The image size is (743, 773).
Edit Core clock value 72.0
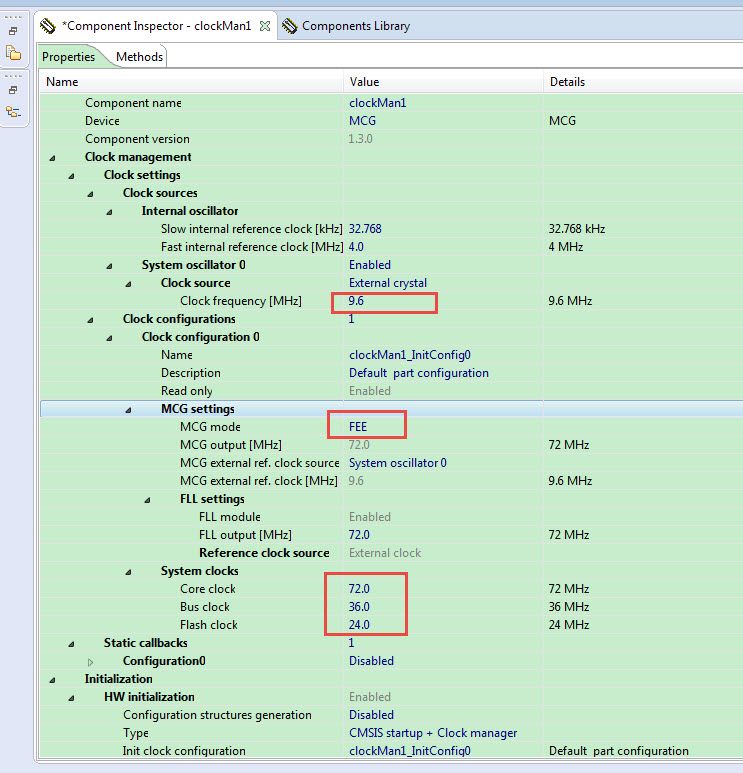tap(359, 589)
